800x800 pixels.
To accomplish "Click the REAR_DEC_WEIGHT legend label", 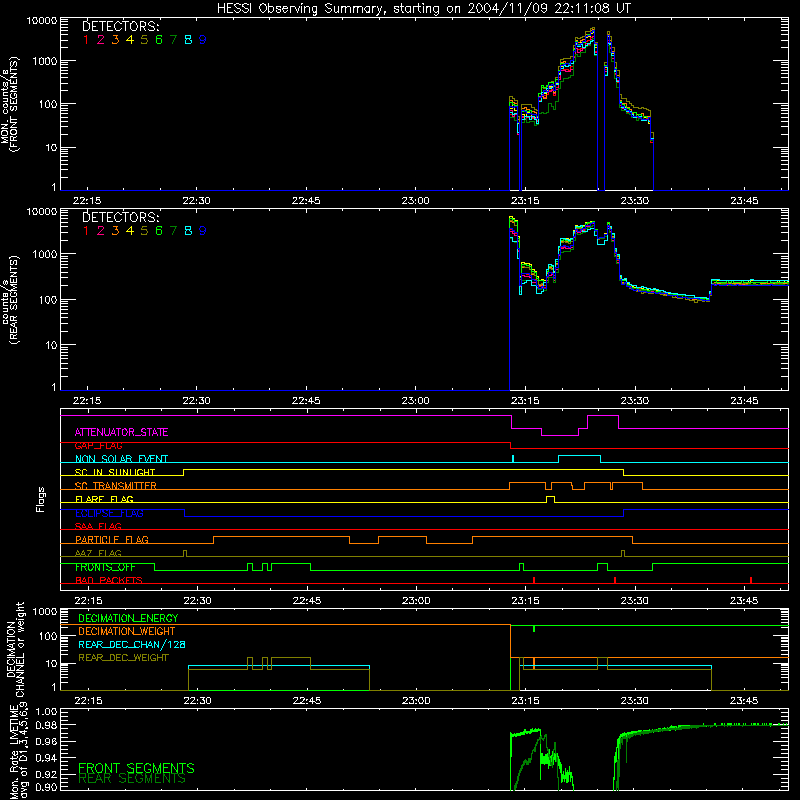I will coord(123,658).
